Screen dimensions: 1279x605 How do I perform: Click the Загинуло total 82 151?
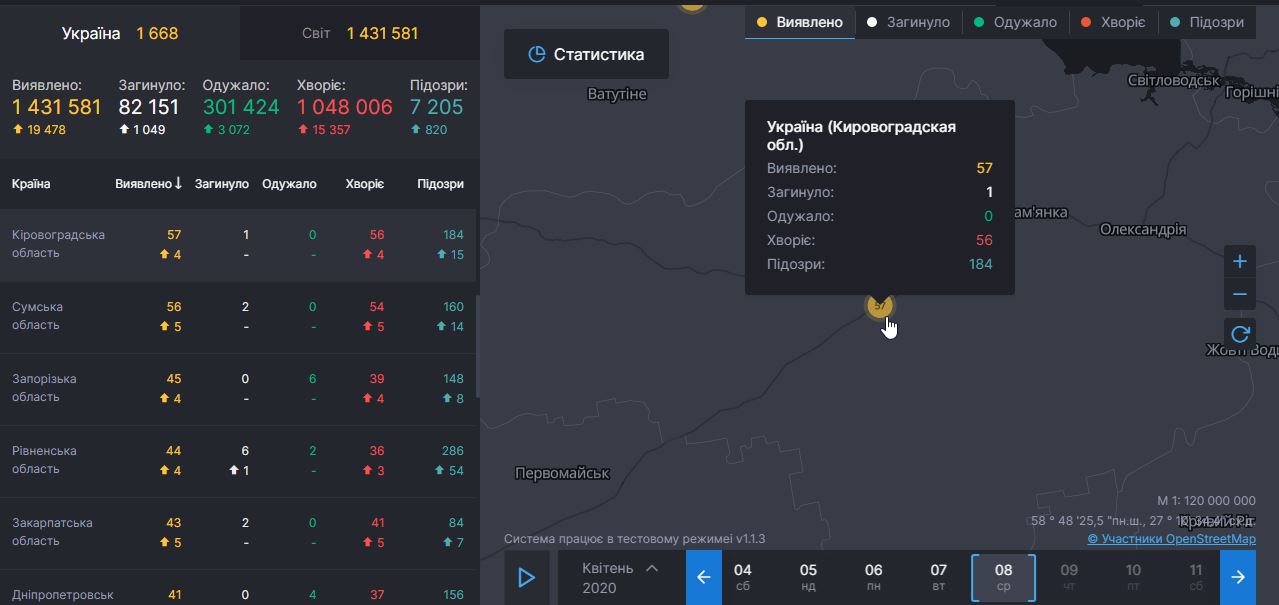(149, 107)
